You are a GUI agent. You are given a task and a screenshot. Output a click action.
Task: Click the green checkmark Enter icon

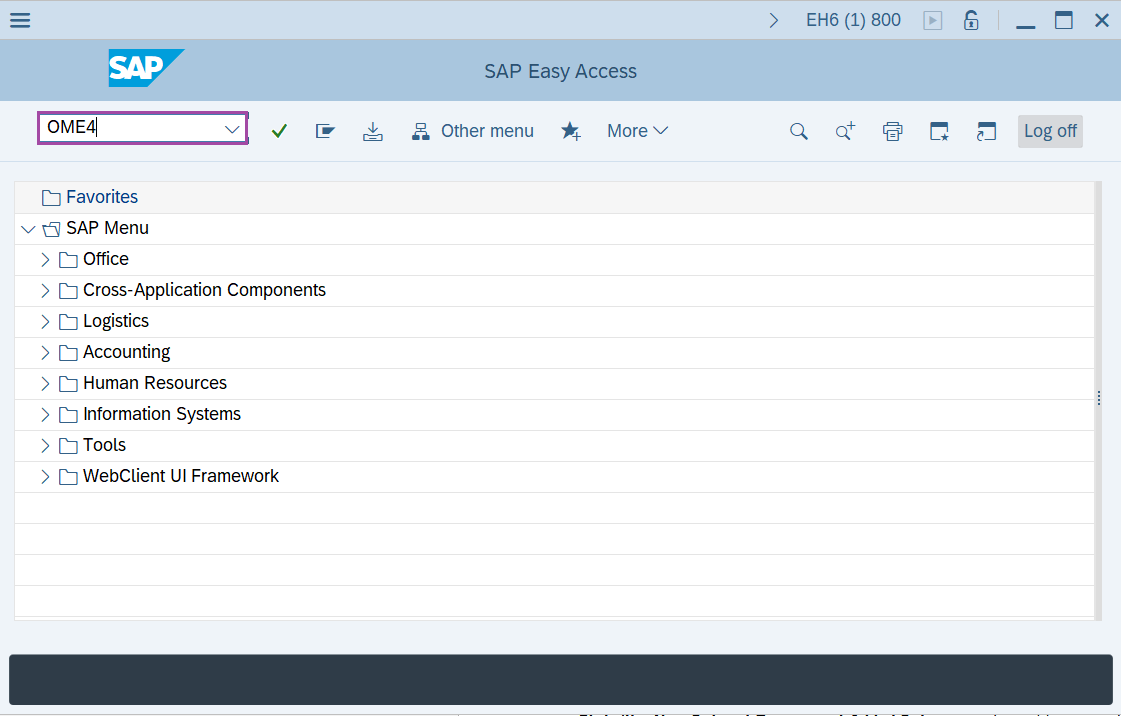tap(279, 131)
